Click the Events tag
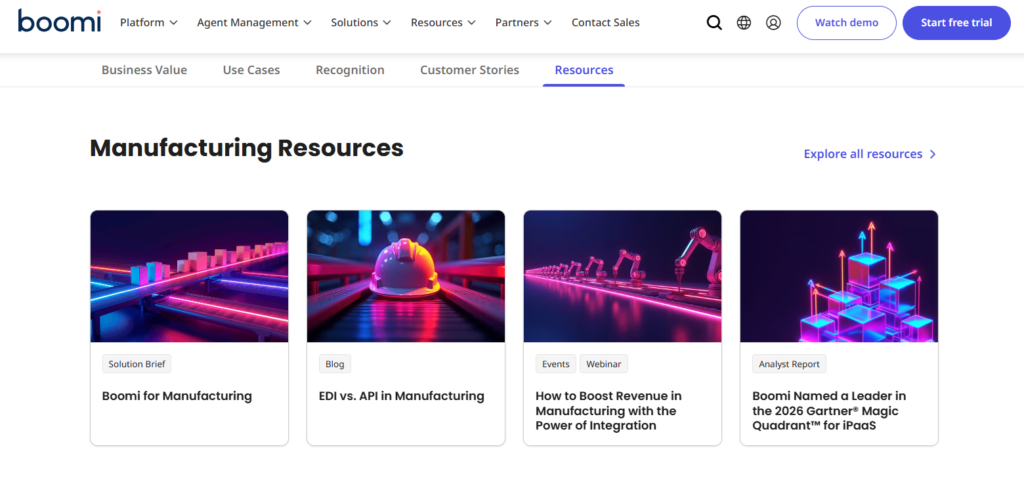 pos(556,364)
